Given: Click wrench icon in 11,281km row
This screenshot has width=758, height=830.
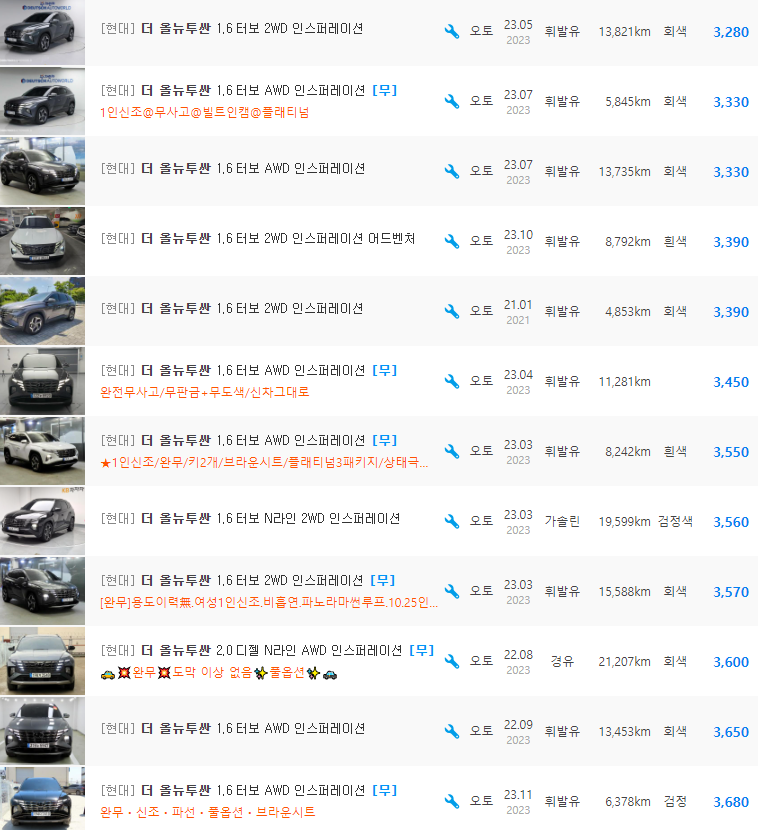Looking at the screenshot, I should (x=452, y=381).
